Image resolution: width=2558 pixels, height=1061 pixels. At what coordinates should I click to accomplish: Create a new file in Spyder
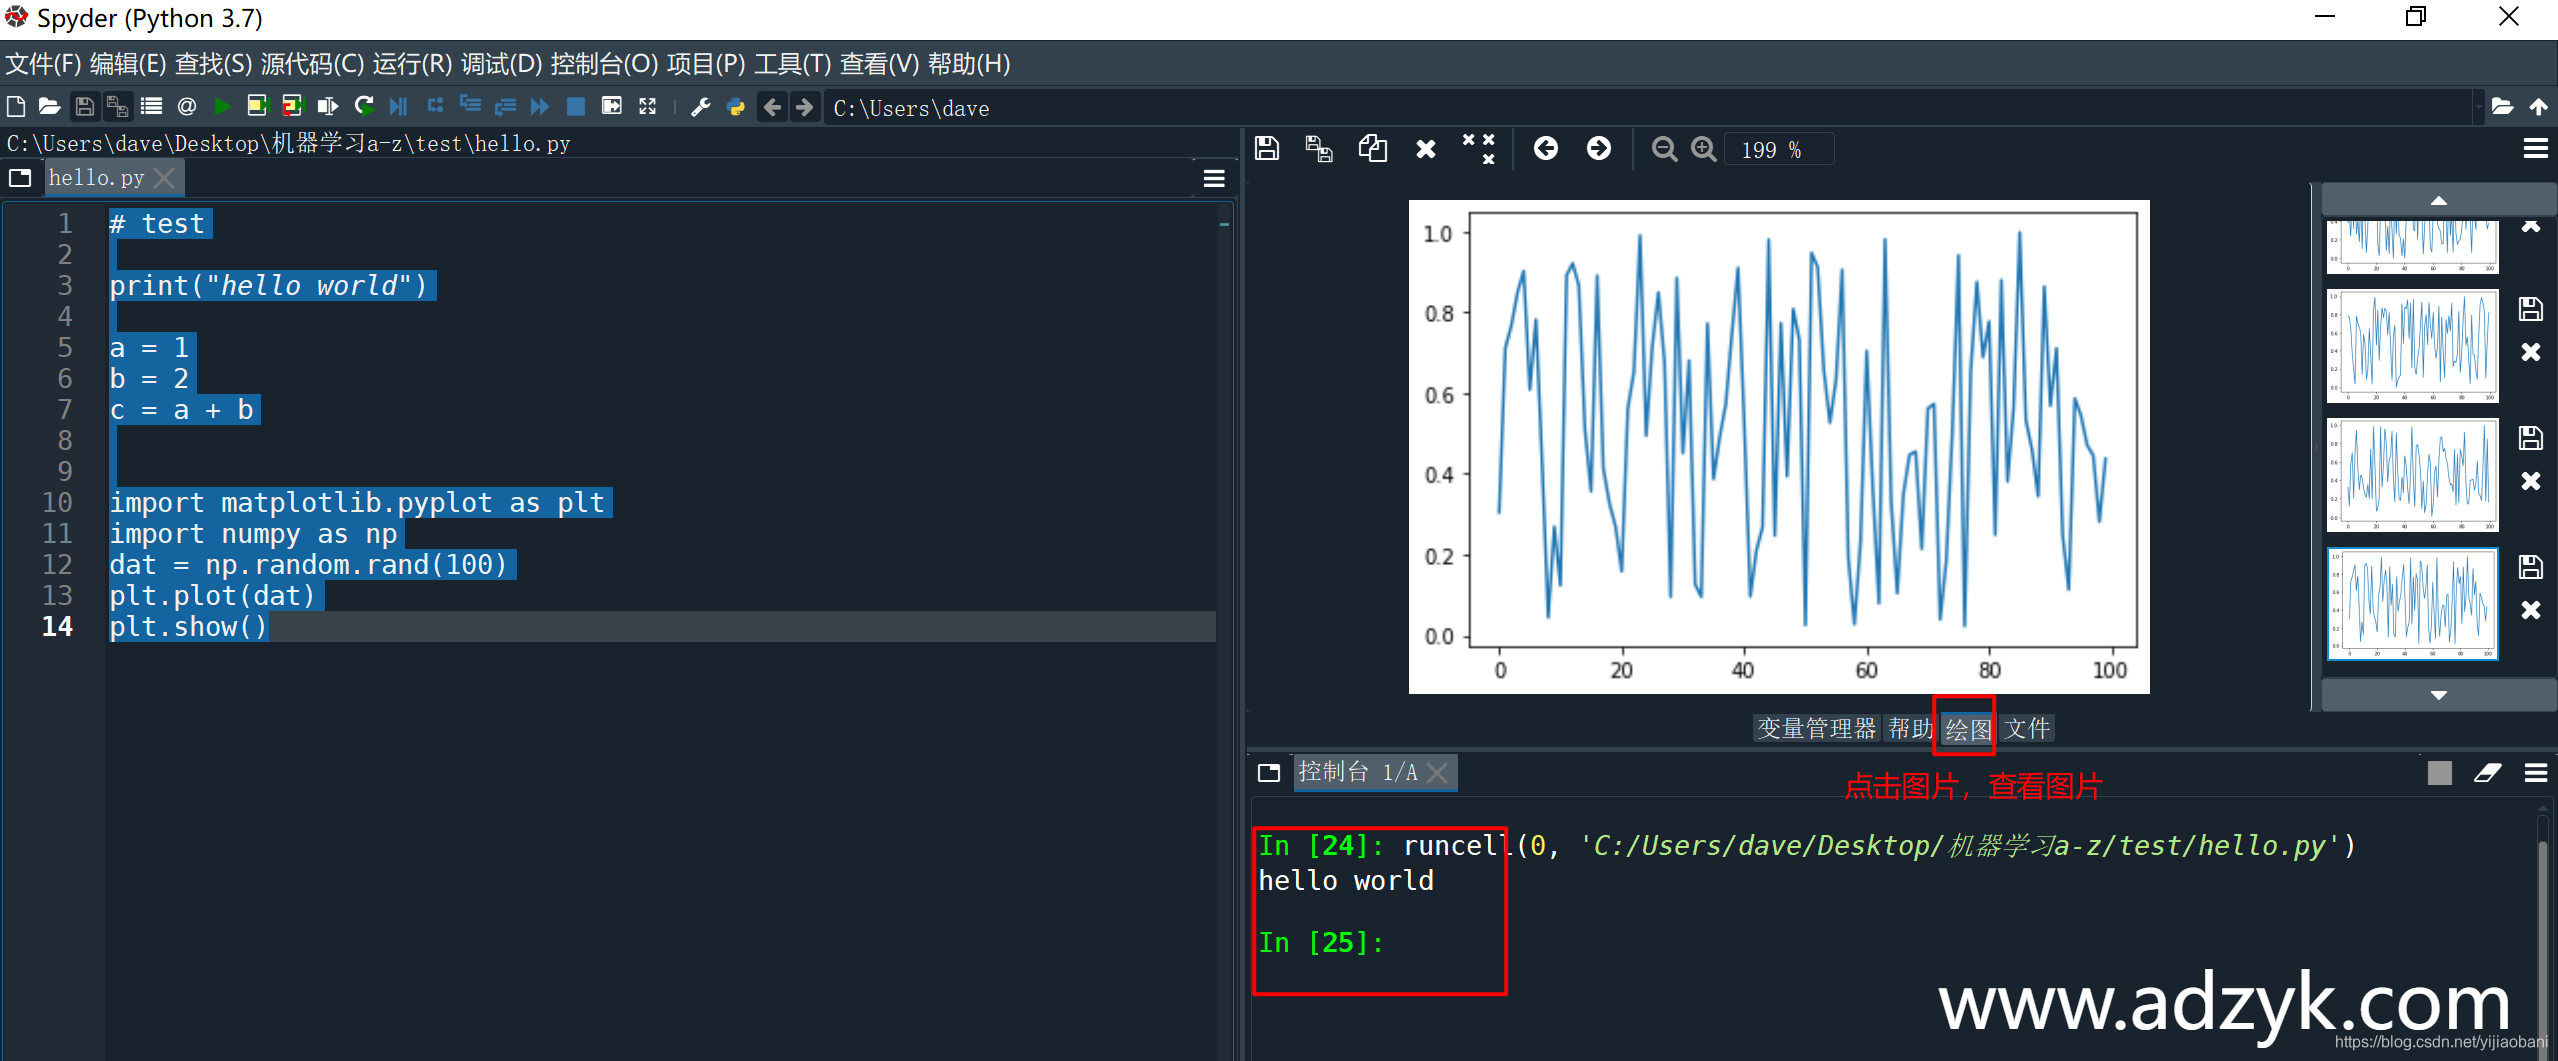[x=15, y=107]
